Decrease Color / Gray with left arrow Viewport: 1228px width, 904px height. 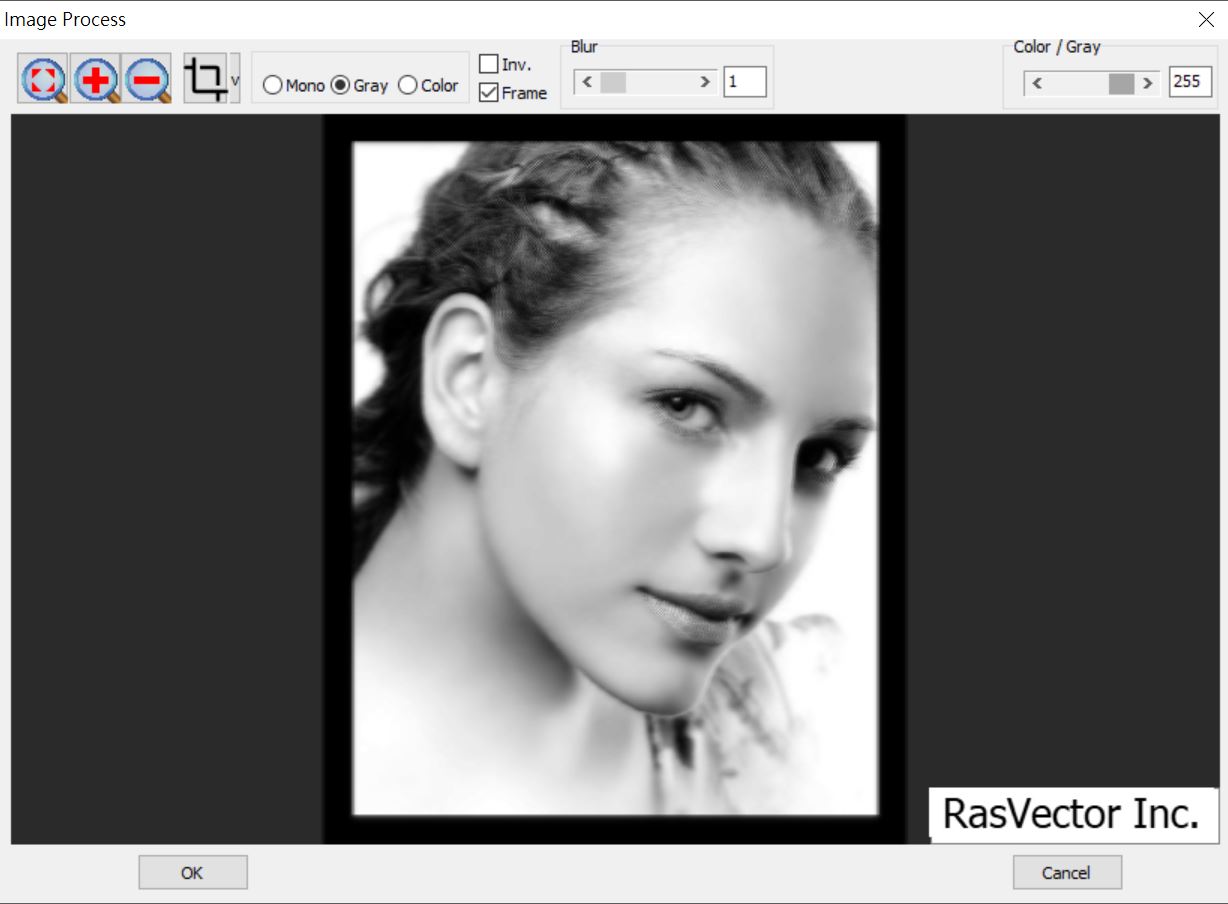[1037, 84]
